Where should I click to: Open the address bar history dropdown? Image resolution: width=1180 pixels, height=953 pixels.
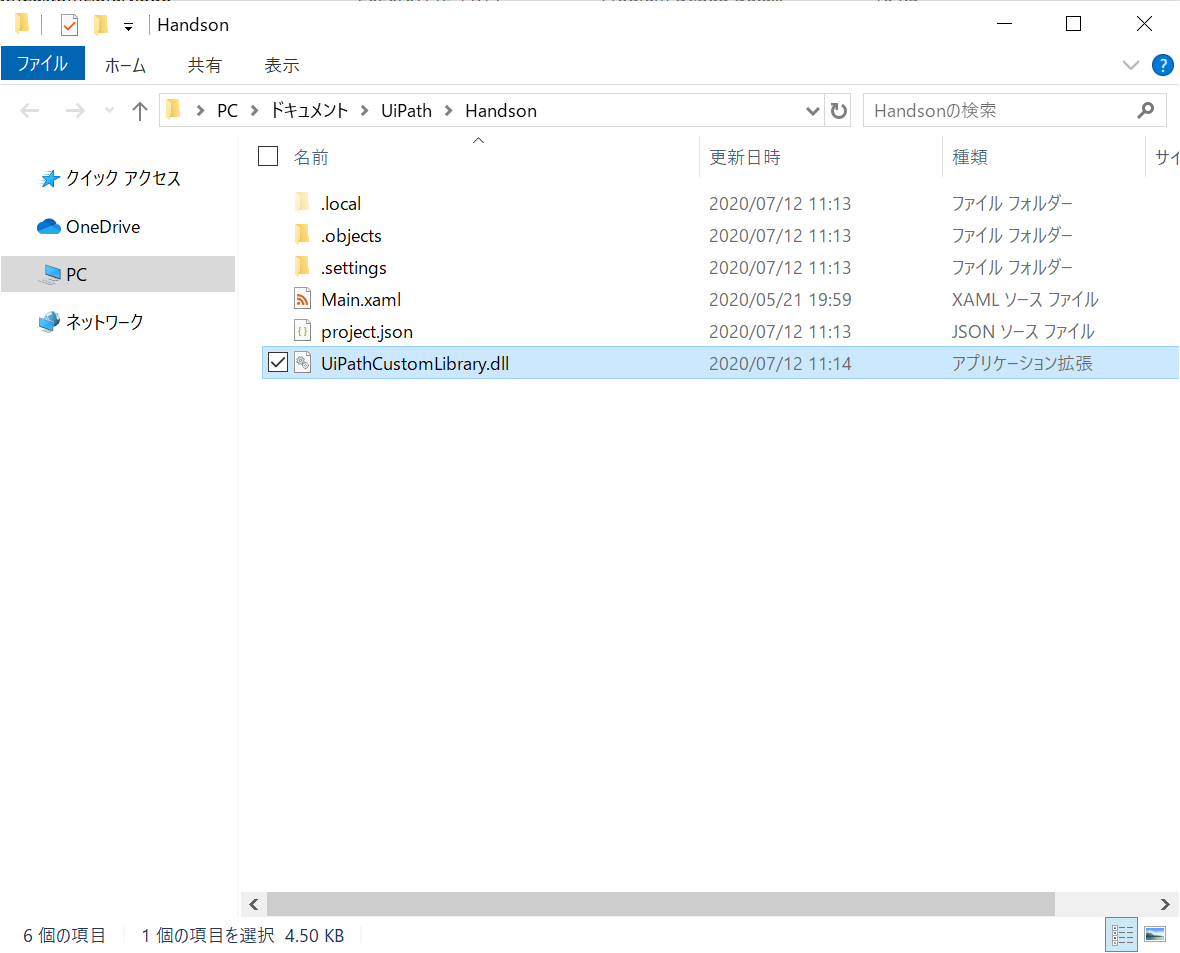click(813, 111)
